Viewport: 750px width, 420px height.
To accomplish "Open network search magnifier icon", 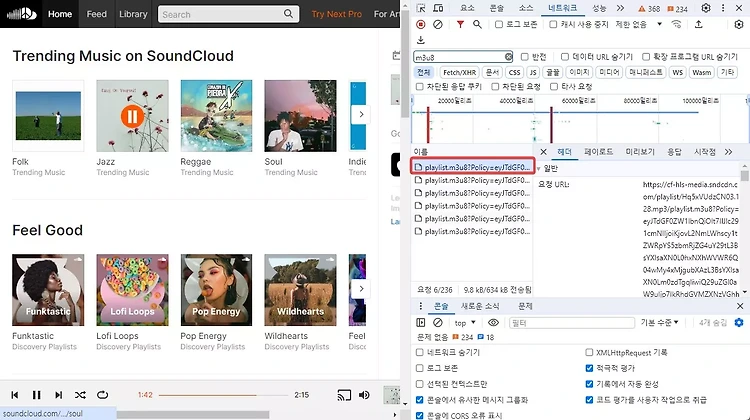I will click(x=477, y=24).
